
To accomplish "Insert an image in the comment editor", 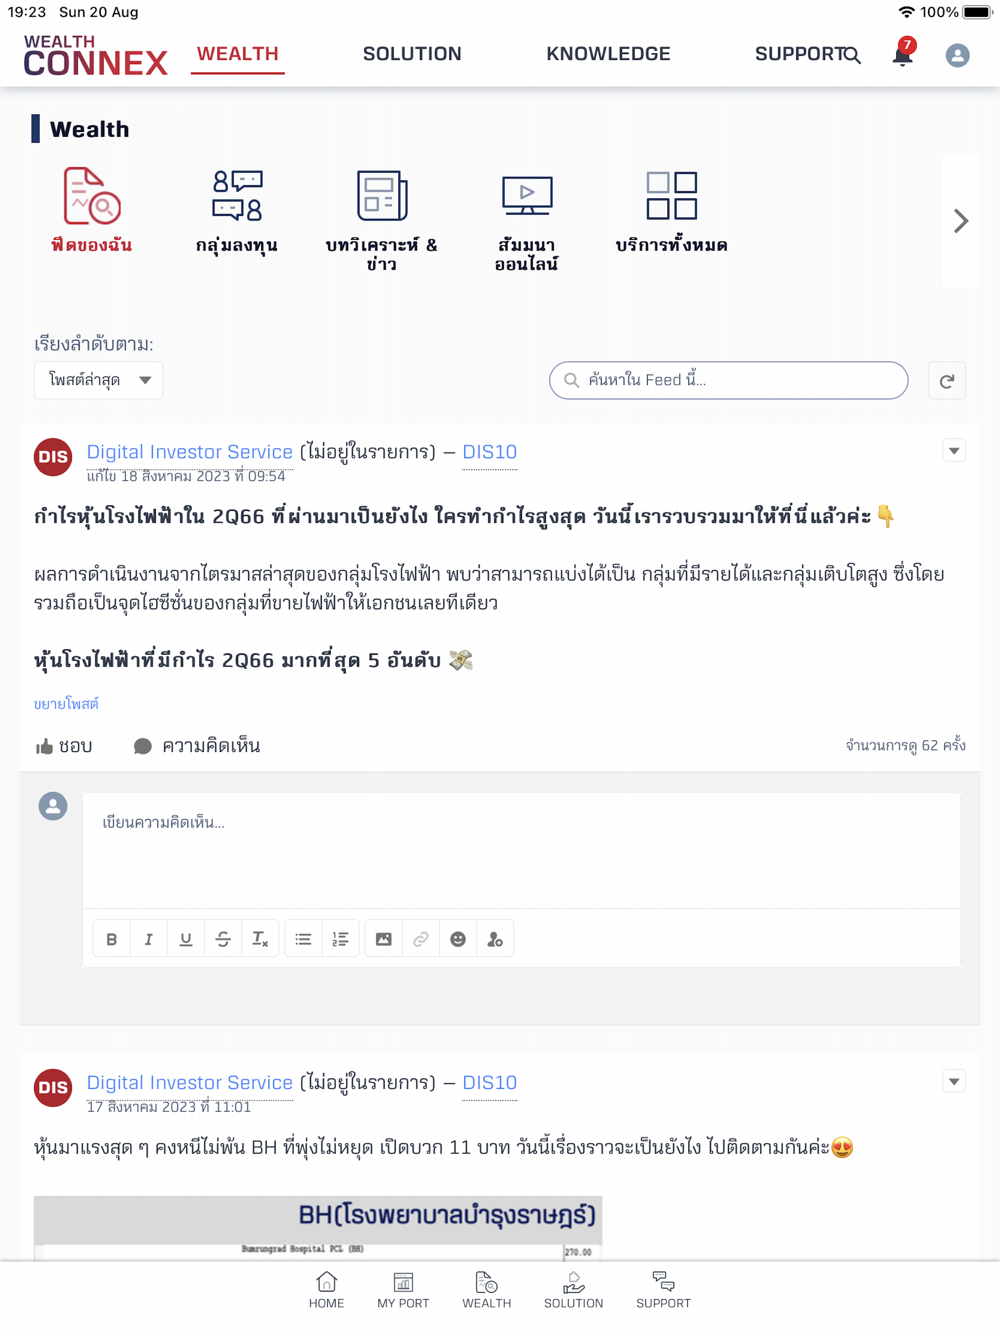I will [383, 939].
